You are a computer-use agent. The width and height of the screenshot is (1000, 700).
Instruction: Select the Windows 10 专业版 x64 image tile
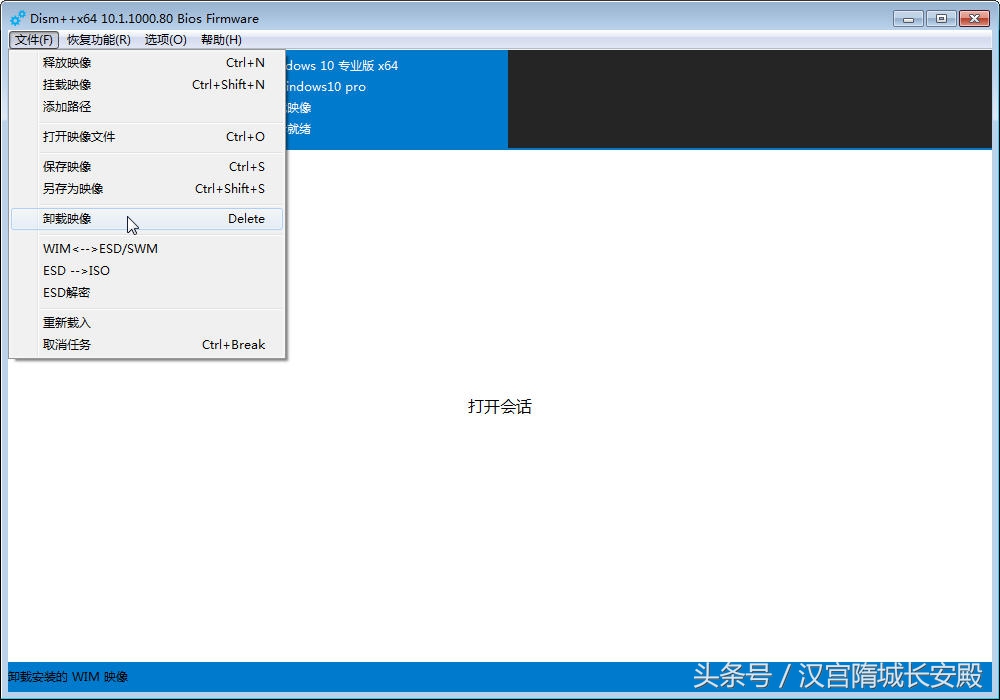point(396,99)
